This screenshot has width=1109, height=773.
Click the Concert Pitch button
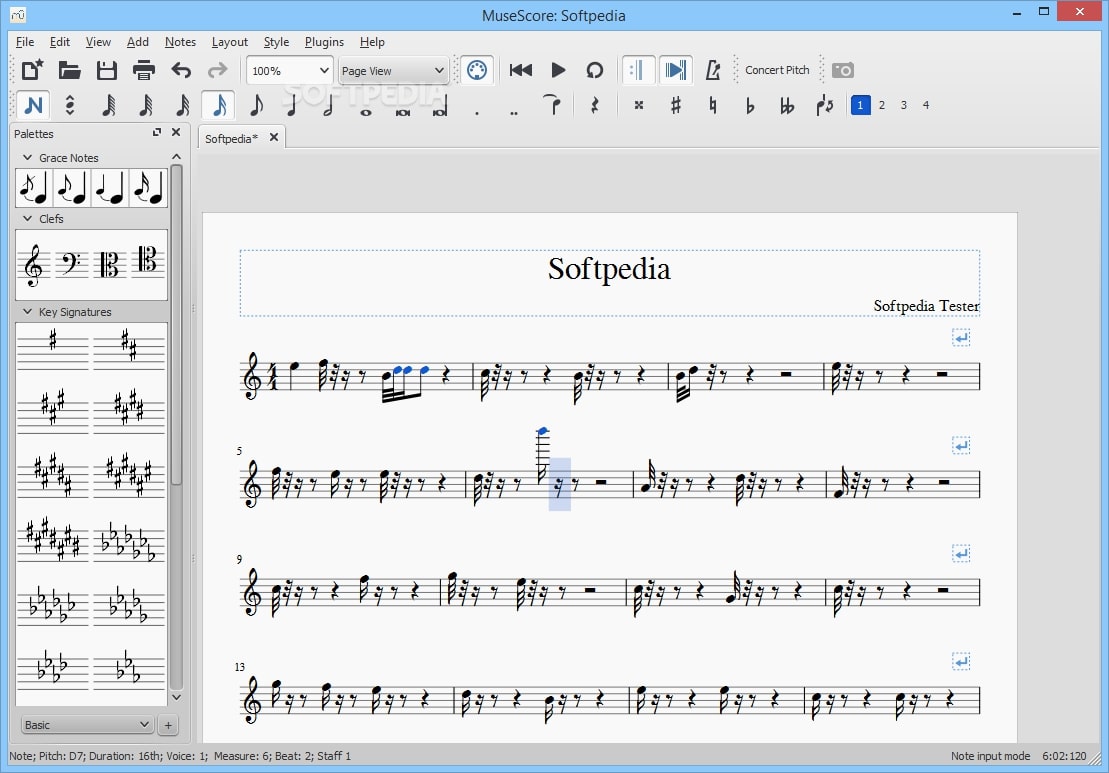point(777,70)
